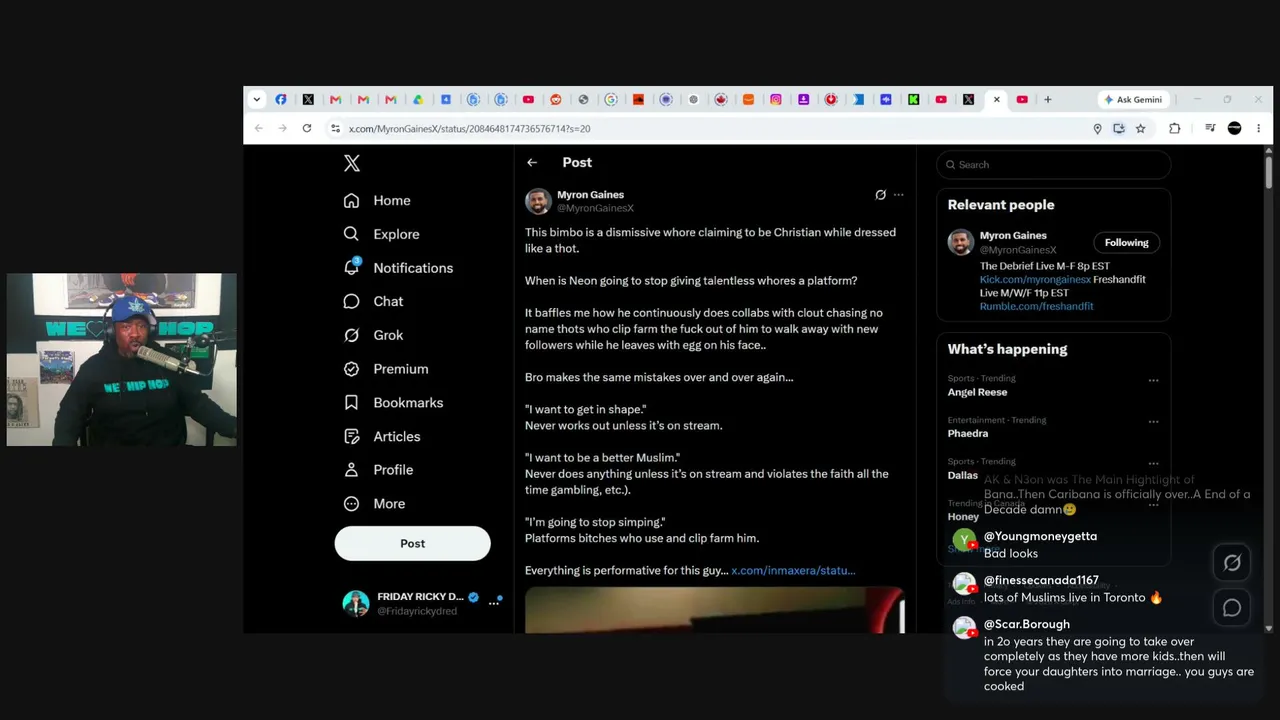Screen dimensions: 1280x720
Task: Open Chrome's tab search dropdown
Action: [257, 99]
